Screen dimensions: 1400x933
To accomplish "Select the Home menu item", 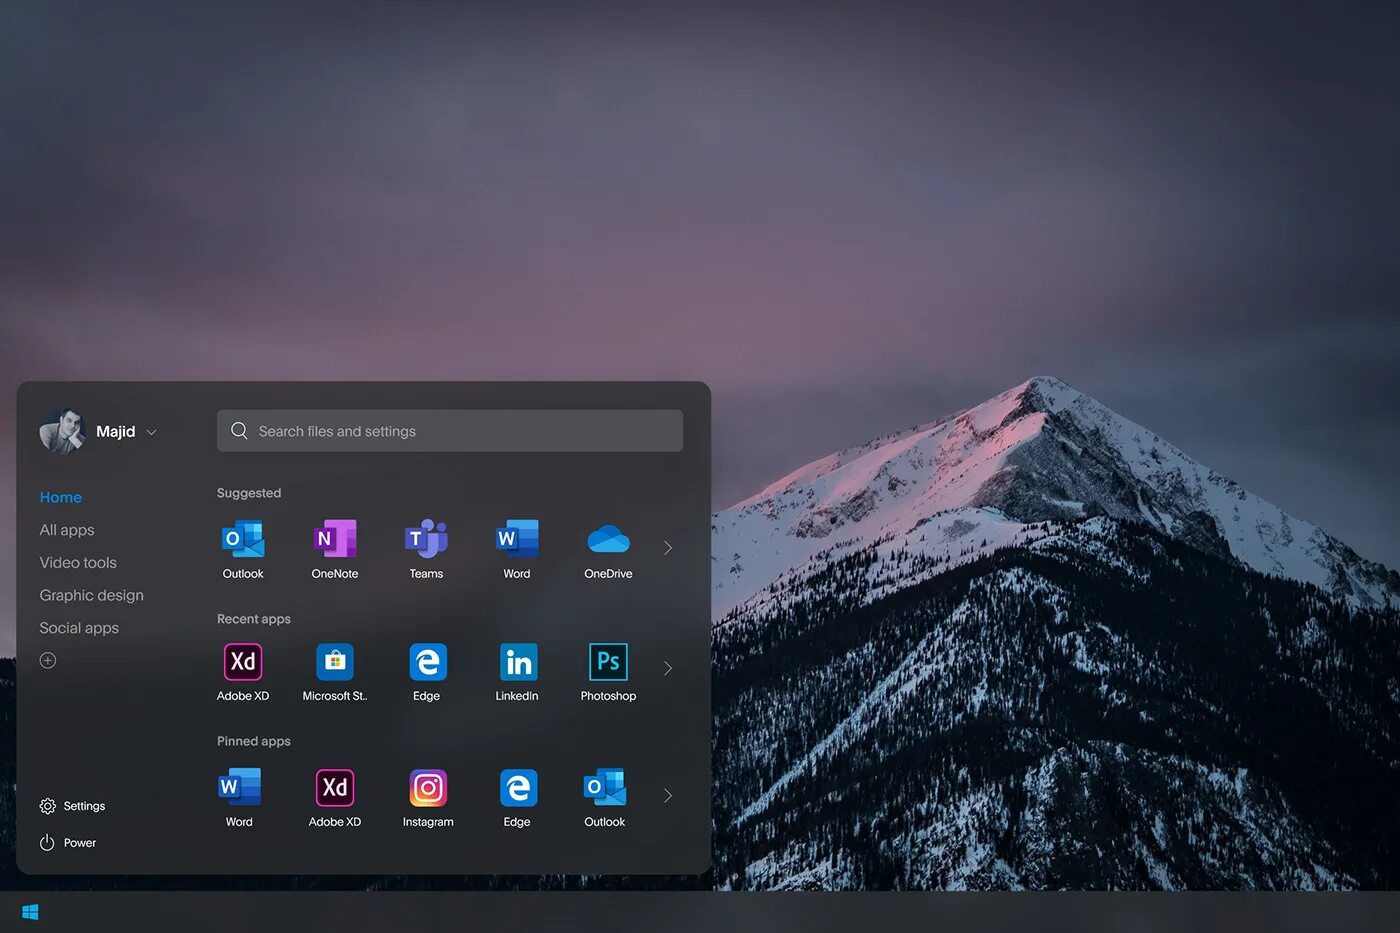I will tap(61, 497).
